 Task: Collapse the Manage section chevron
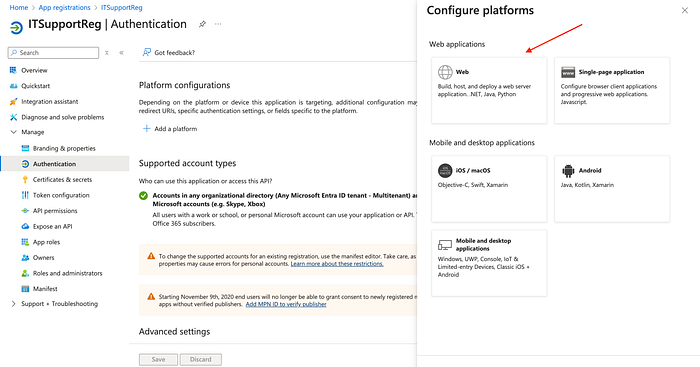pyautogui.click(x=13, y=132)
